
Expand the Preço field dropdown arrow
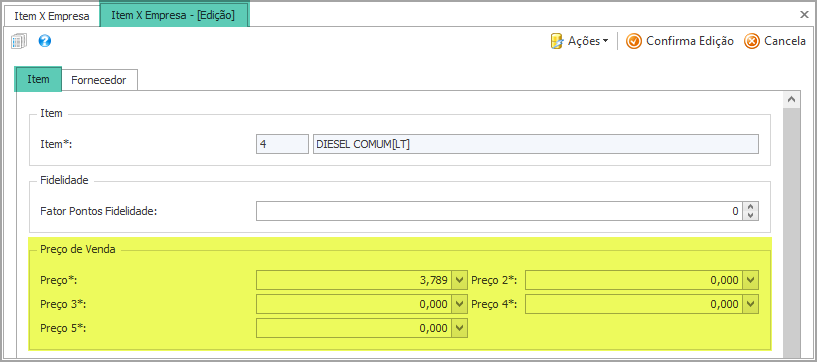click(460, 280)
